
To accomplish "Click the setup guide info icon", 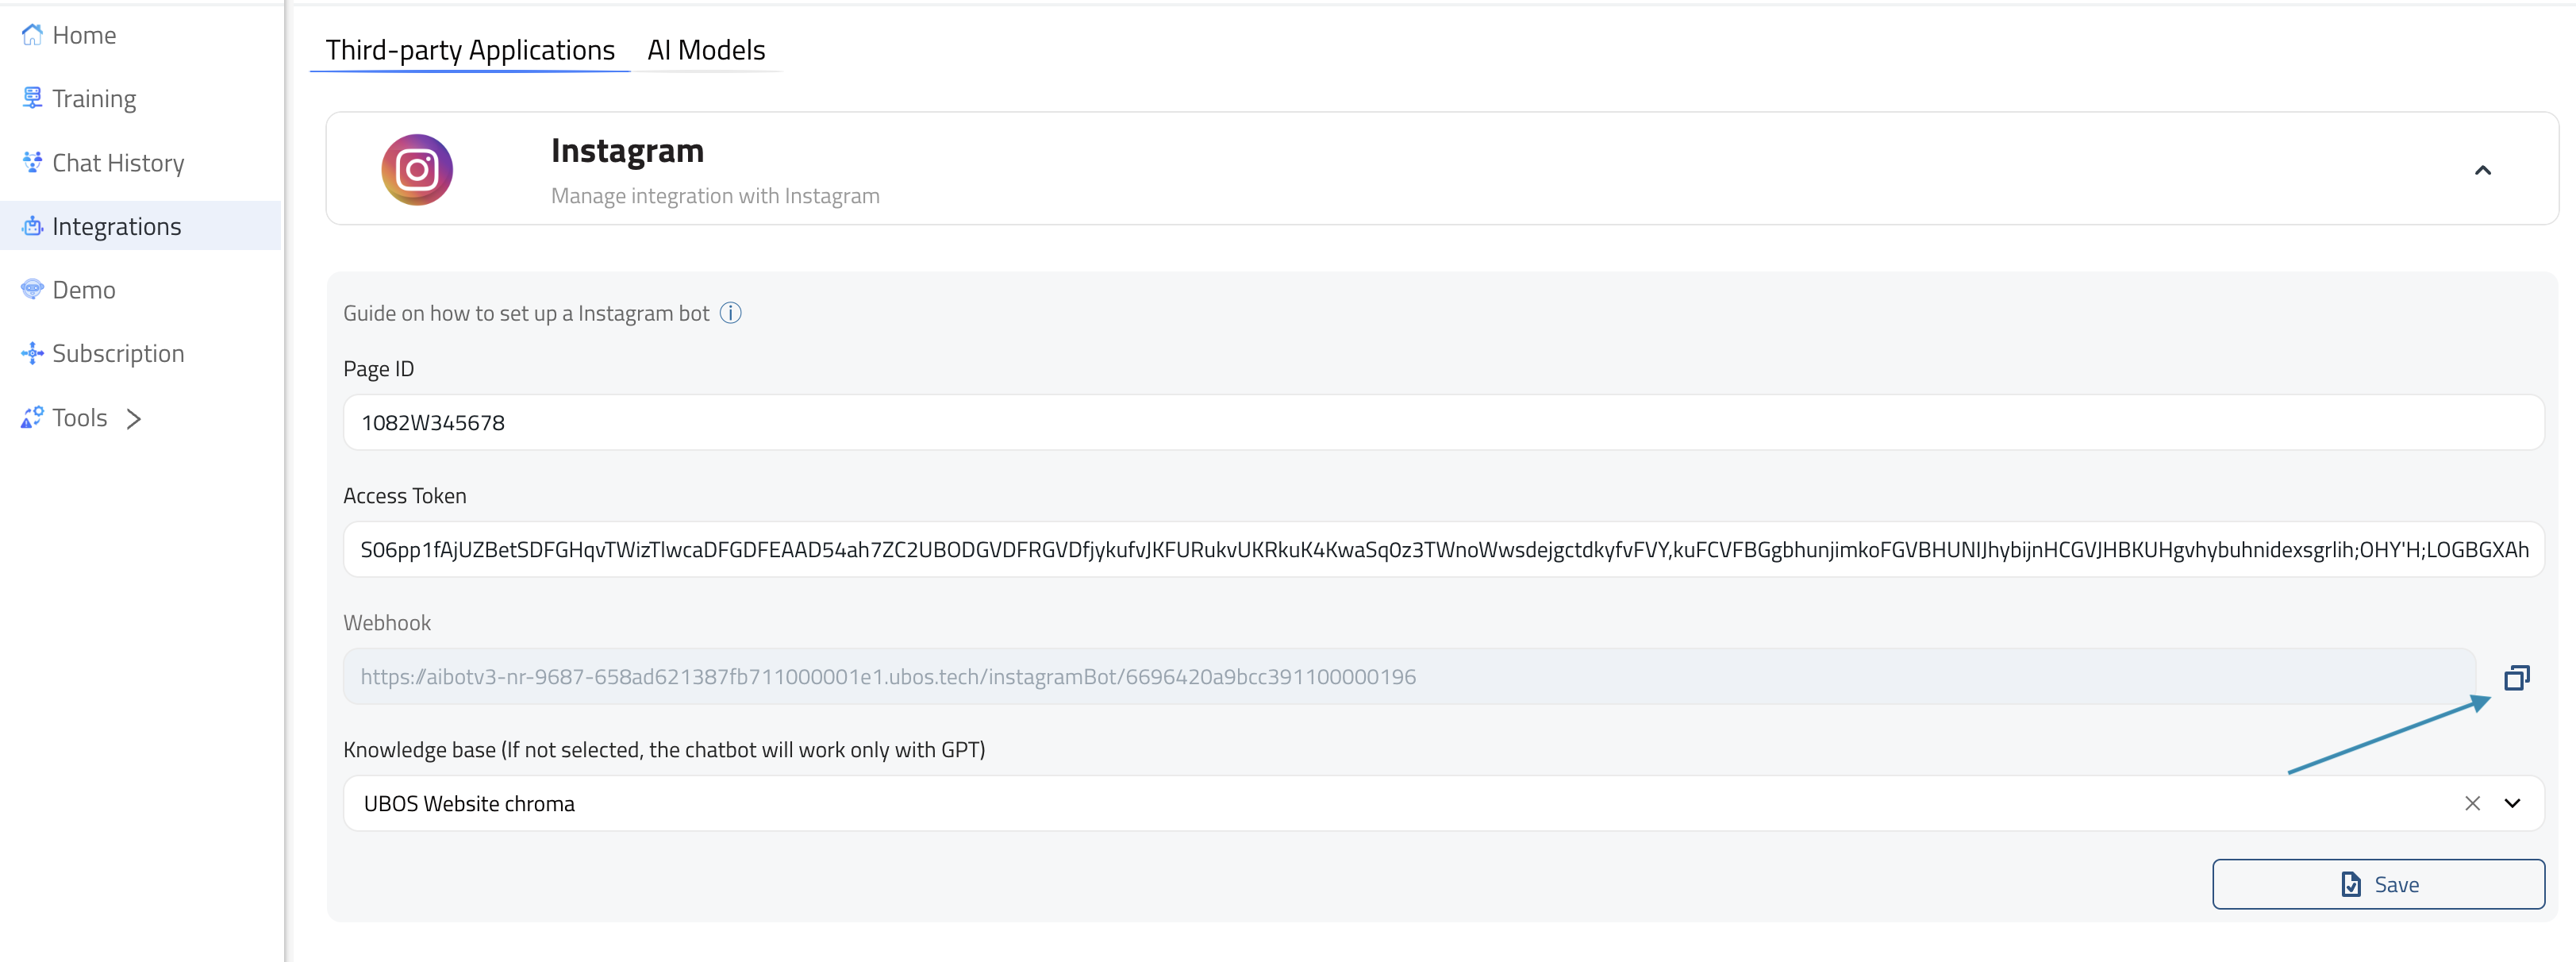I will coord(736,311).
